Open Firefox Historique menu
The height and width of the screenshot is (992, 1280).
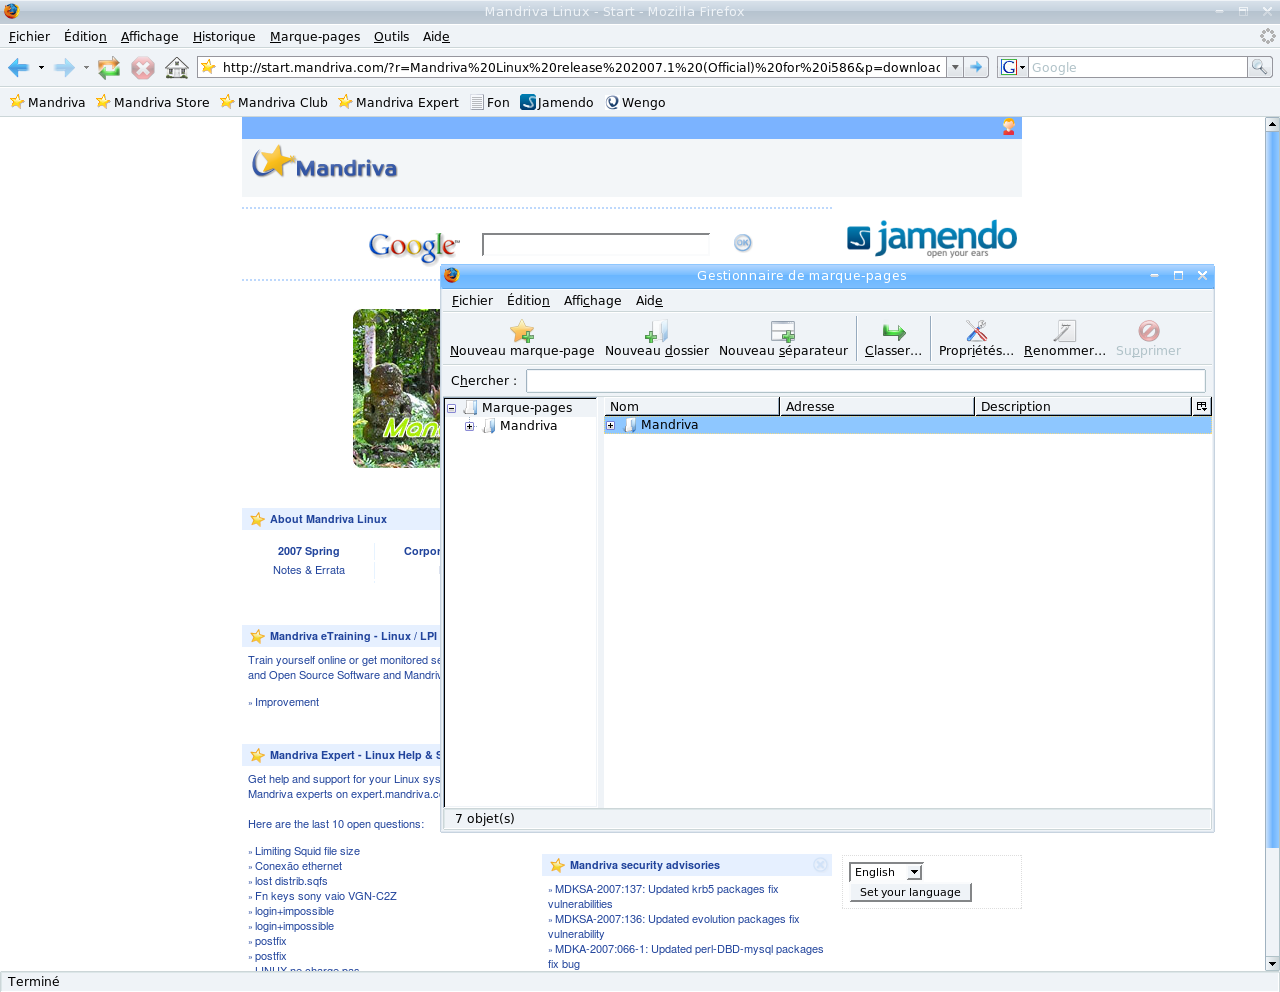(224, 37)
